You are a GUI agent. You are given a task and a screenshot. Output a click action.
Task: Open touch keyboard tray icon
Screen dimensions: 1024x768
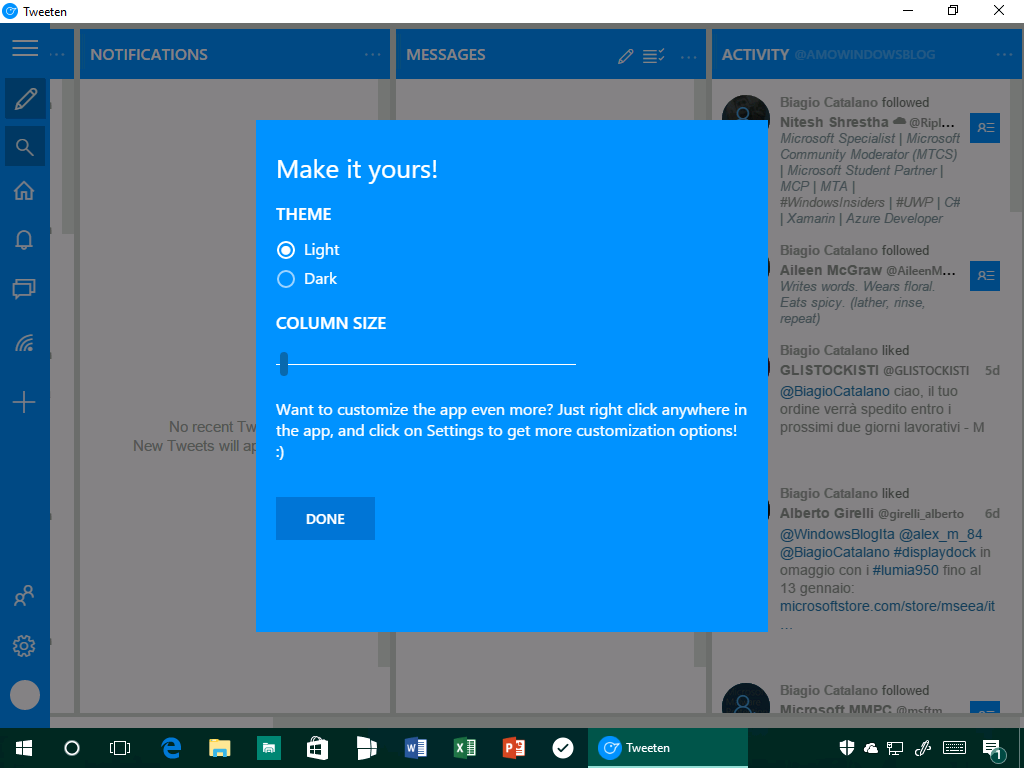955,748
